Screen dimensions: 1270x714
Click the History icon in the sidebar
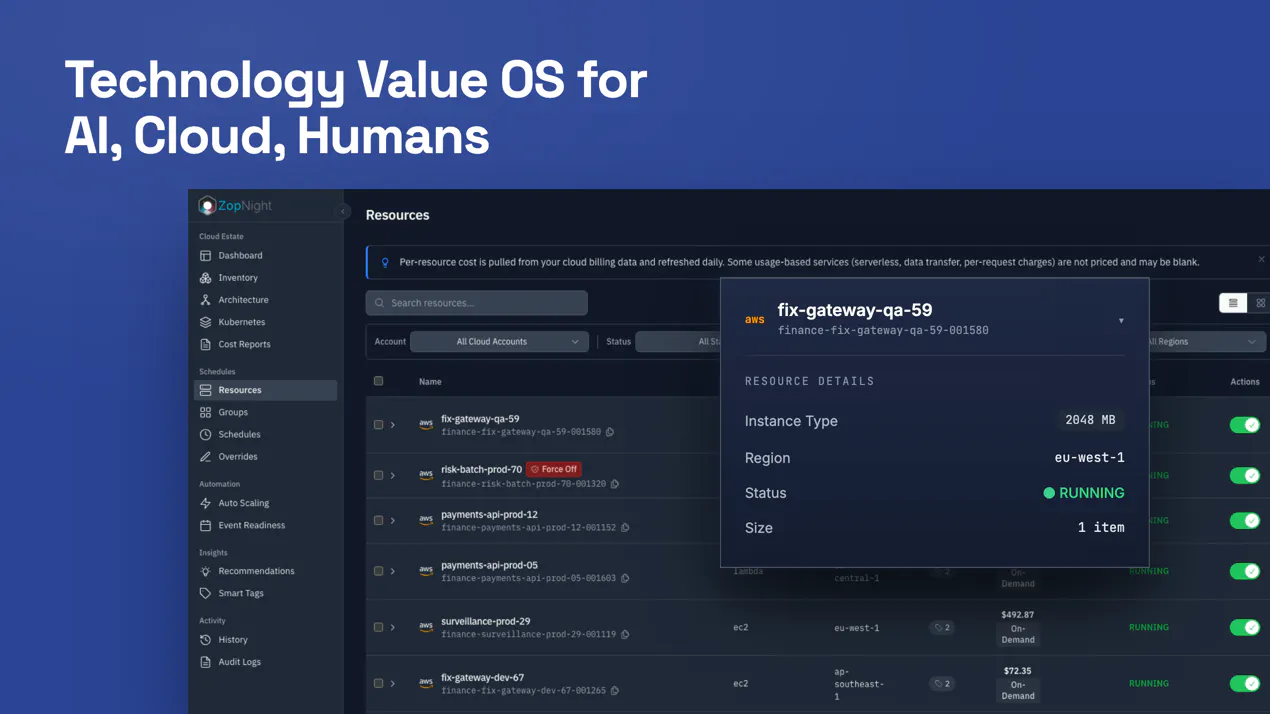205,640
